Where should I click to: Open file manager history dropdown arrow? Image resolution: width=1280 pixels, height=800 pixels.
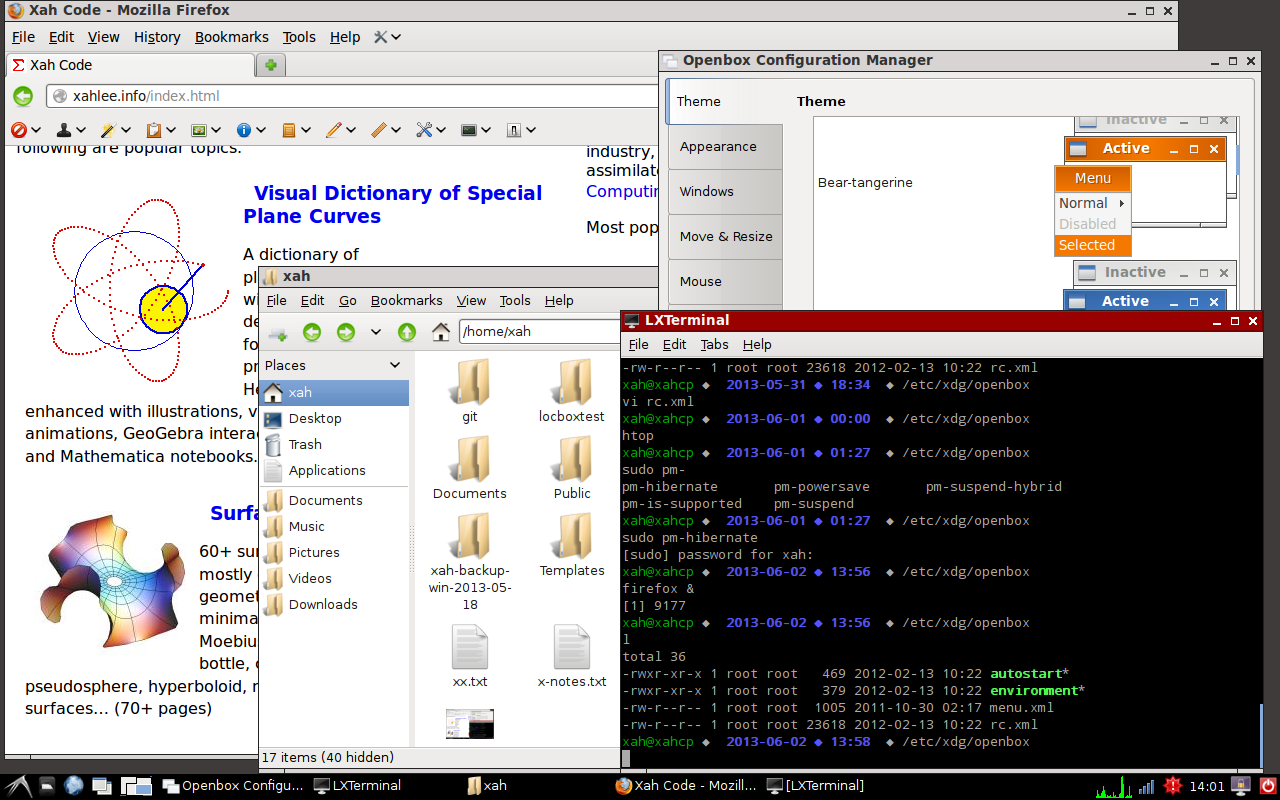(376, 332)
